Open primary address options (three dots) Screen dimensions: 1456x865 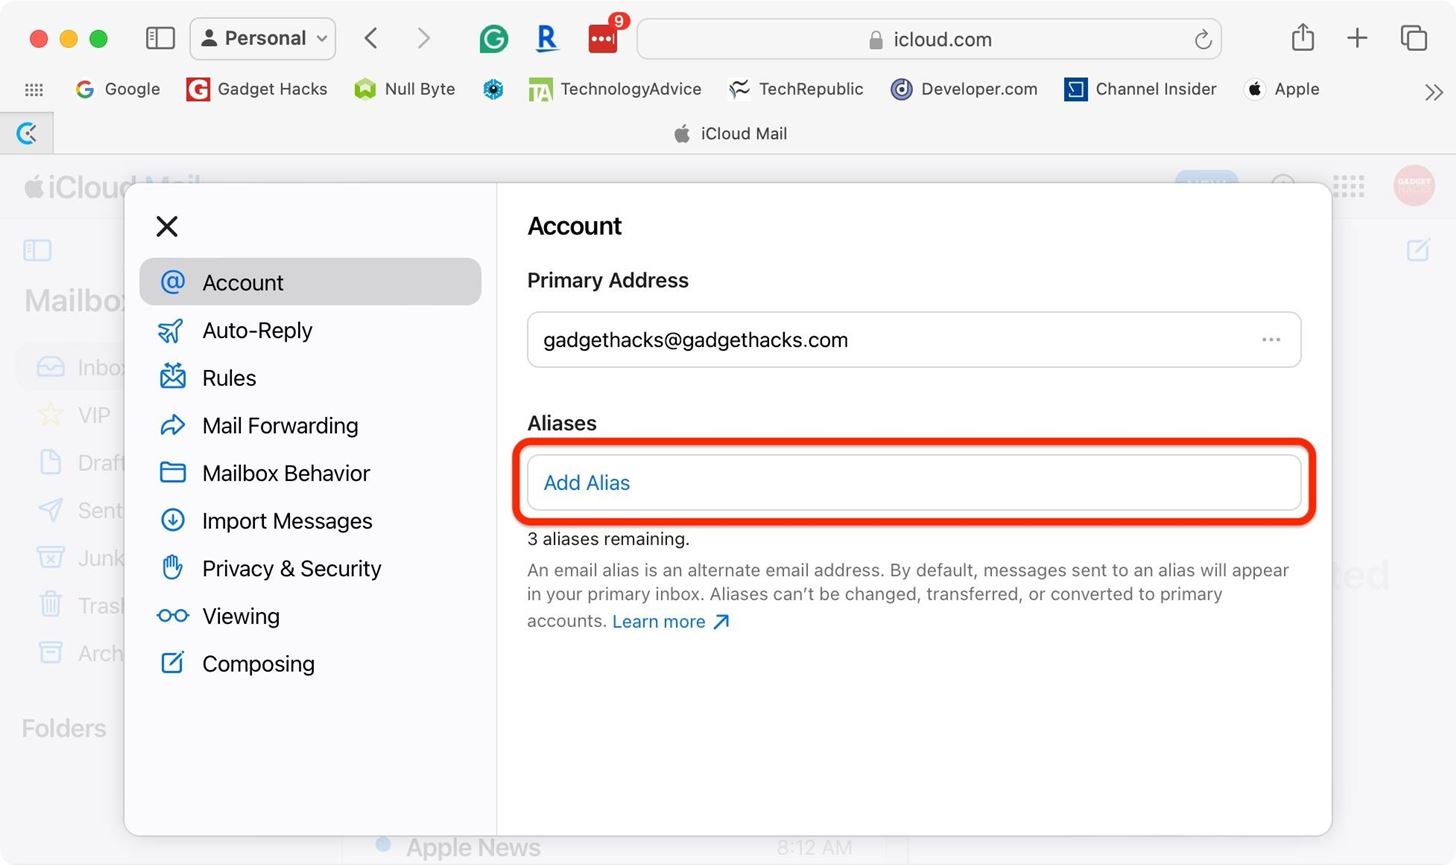coord(1271,340)
